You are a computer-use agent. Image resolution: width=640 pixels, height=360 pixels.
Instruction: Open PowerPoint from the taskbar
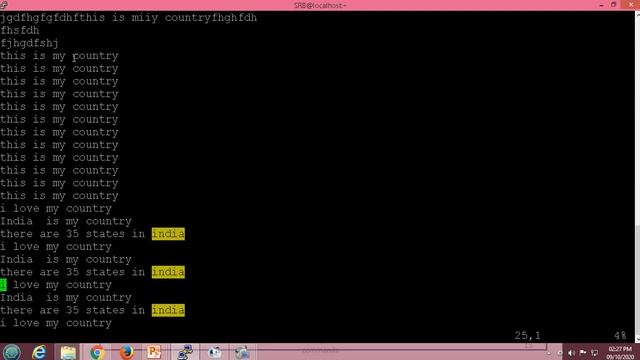[154, 352]
